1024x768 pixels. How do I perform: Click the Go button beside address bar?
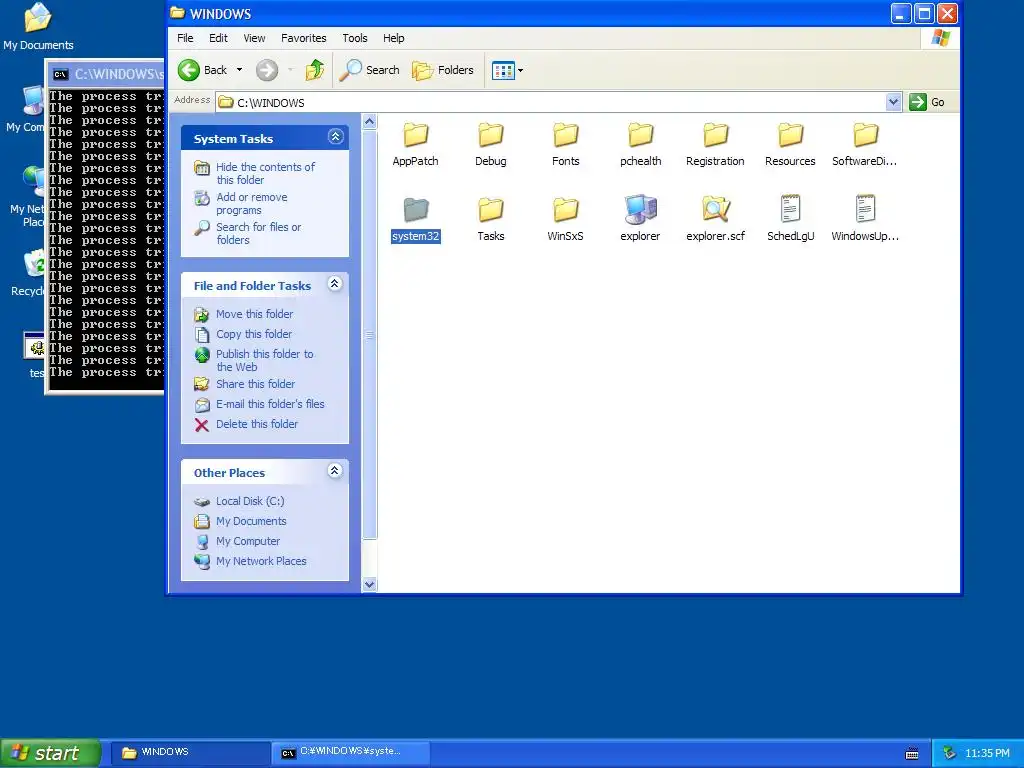[927, 102]
